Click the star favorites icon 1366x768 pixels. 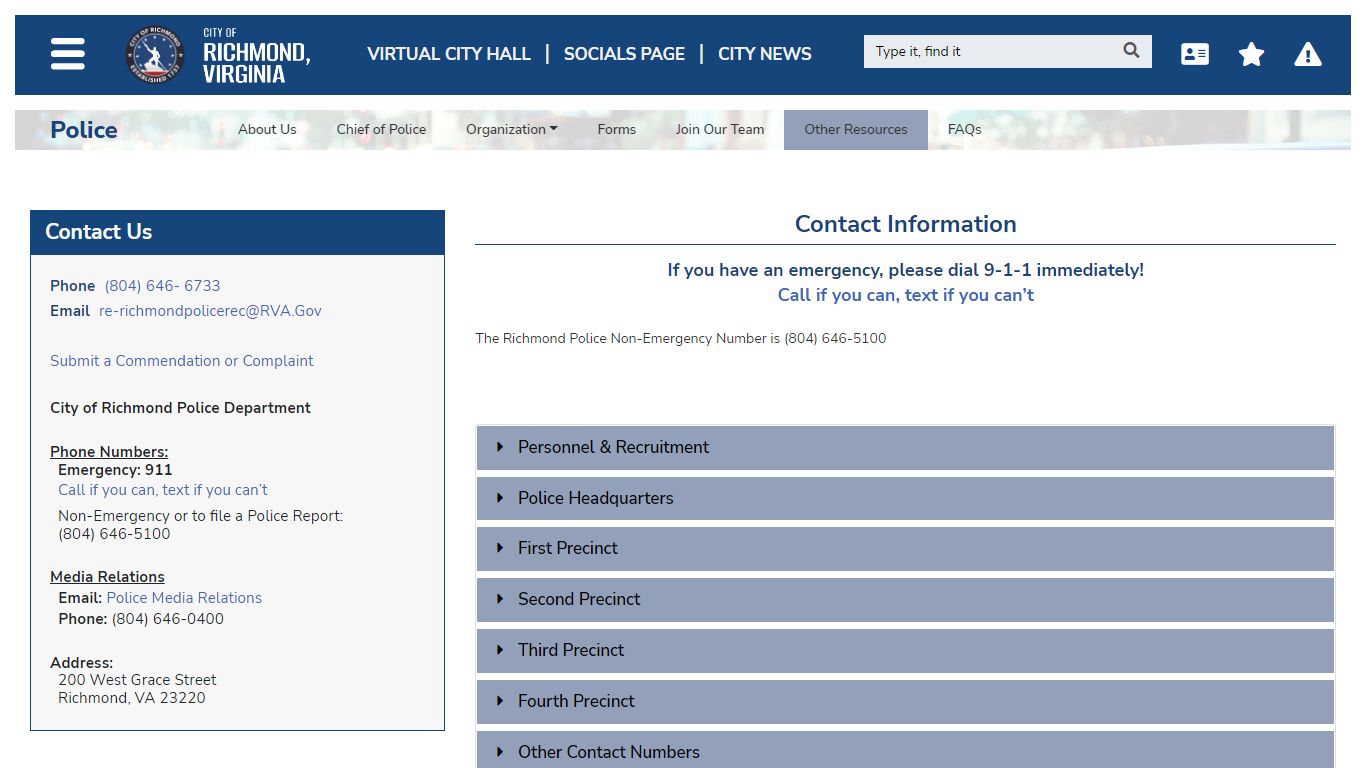point(1251,54)
